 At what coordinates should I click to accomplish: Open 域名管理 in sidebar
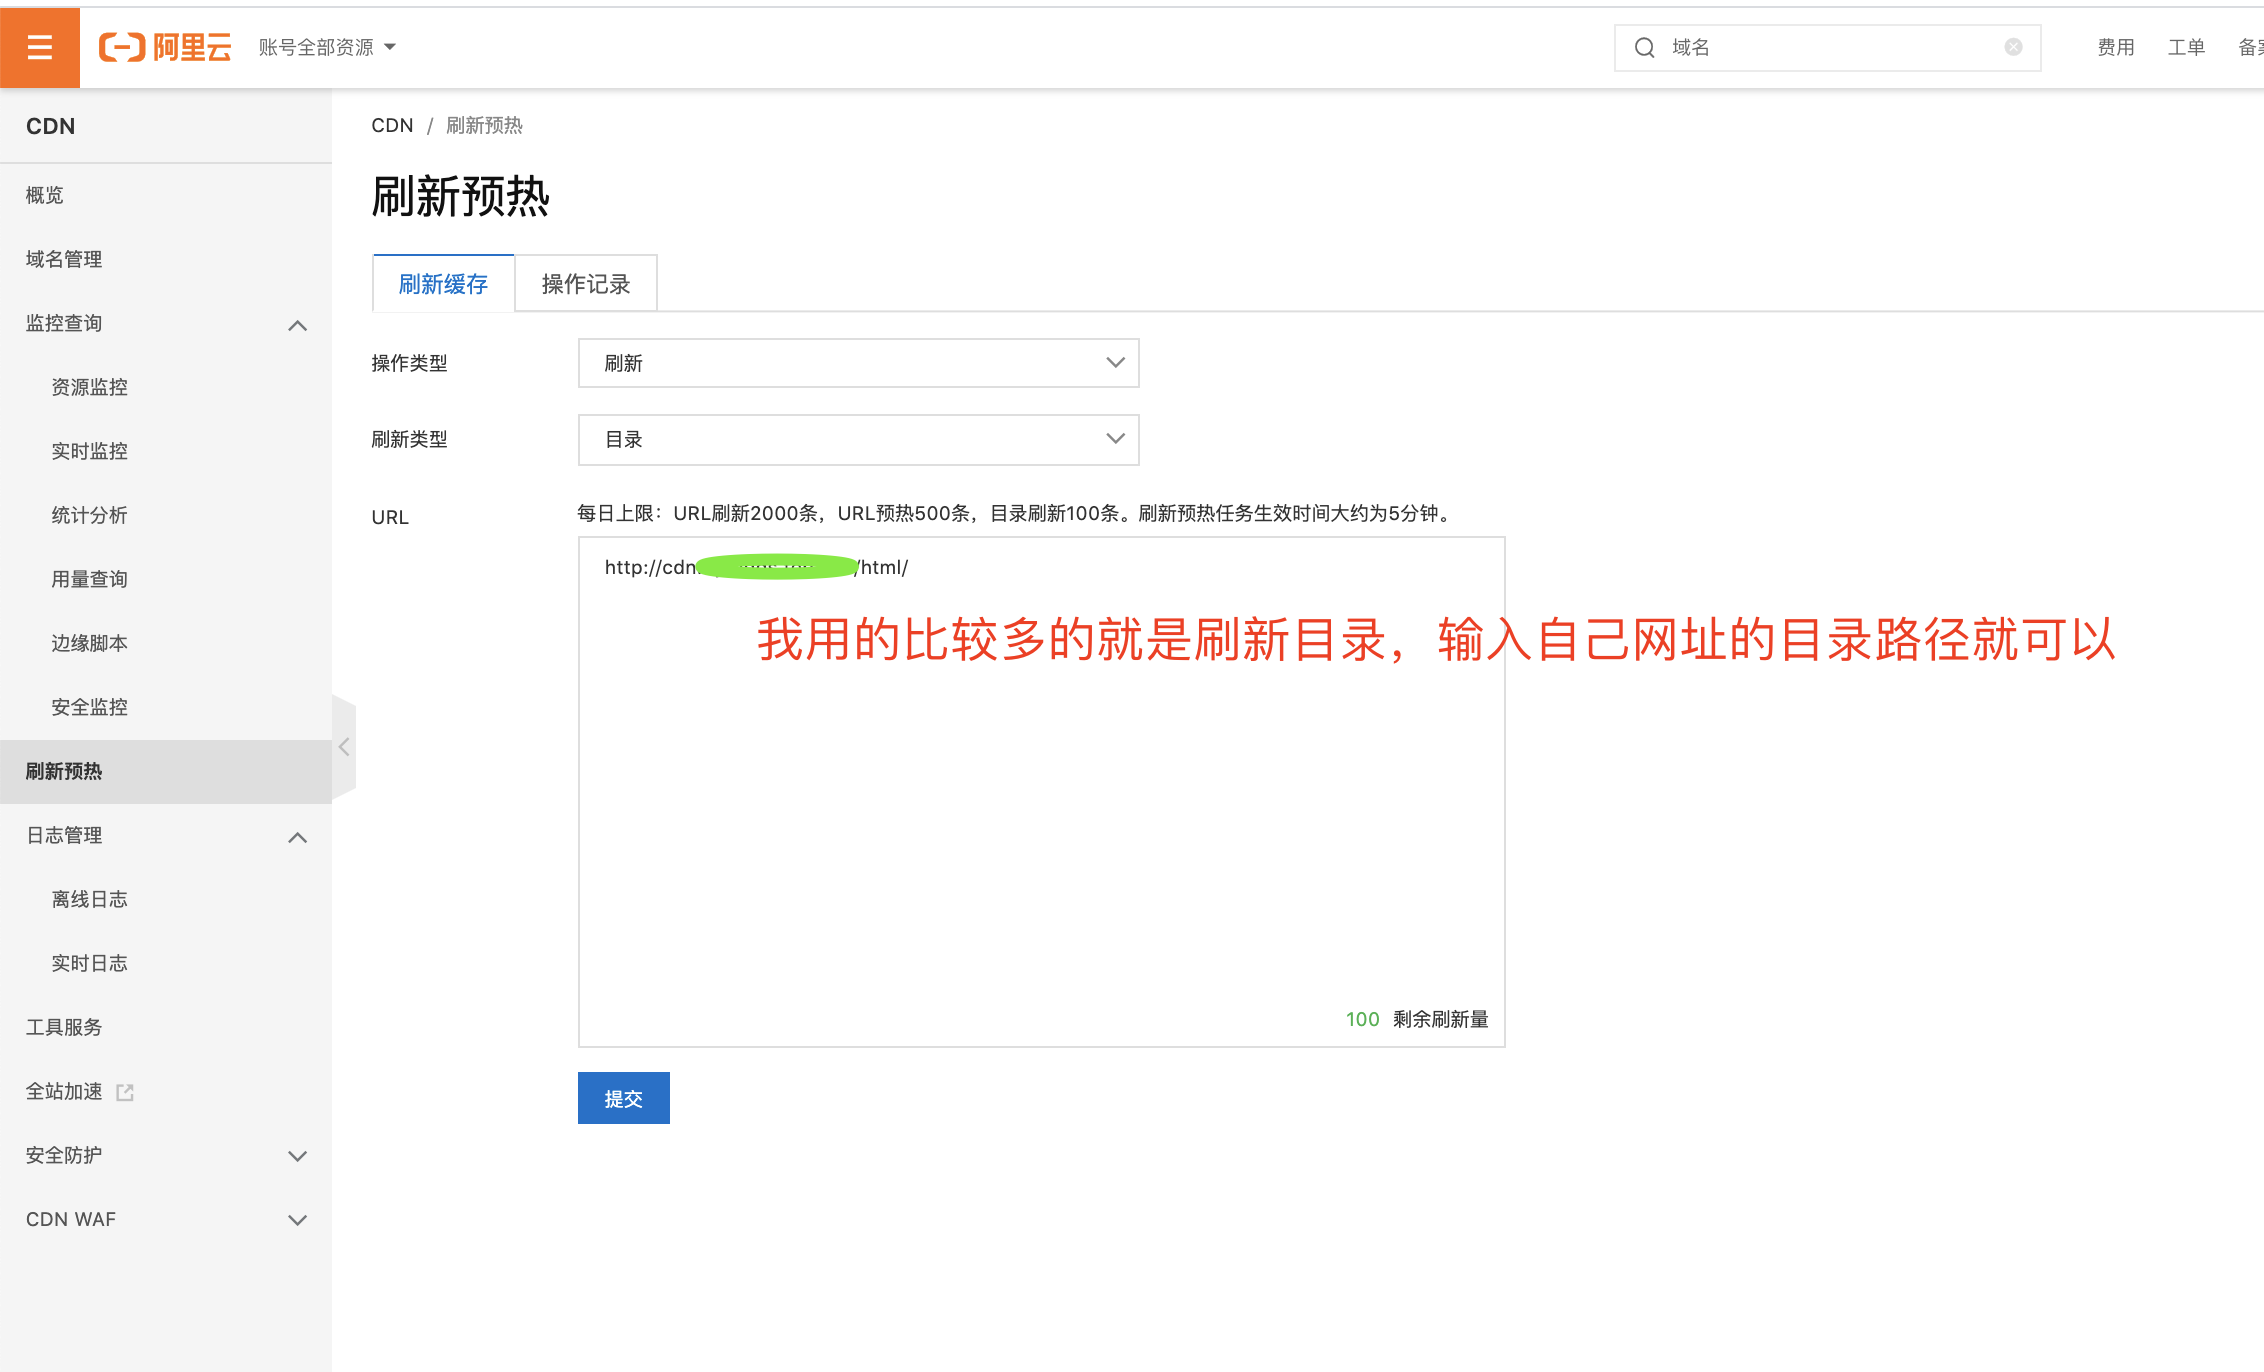[x=64, y=259]
